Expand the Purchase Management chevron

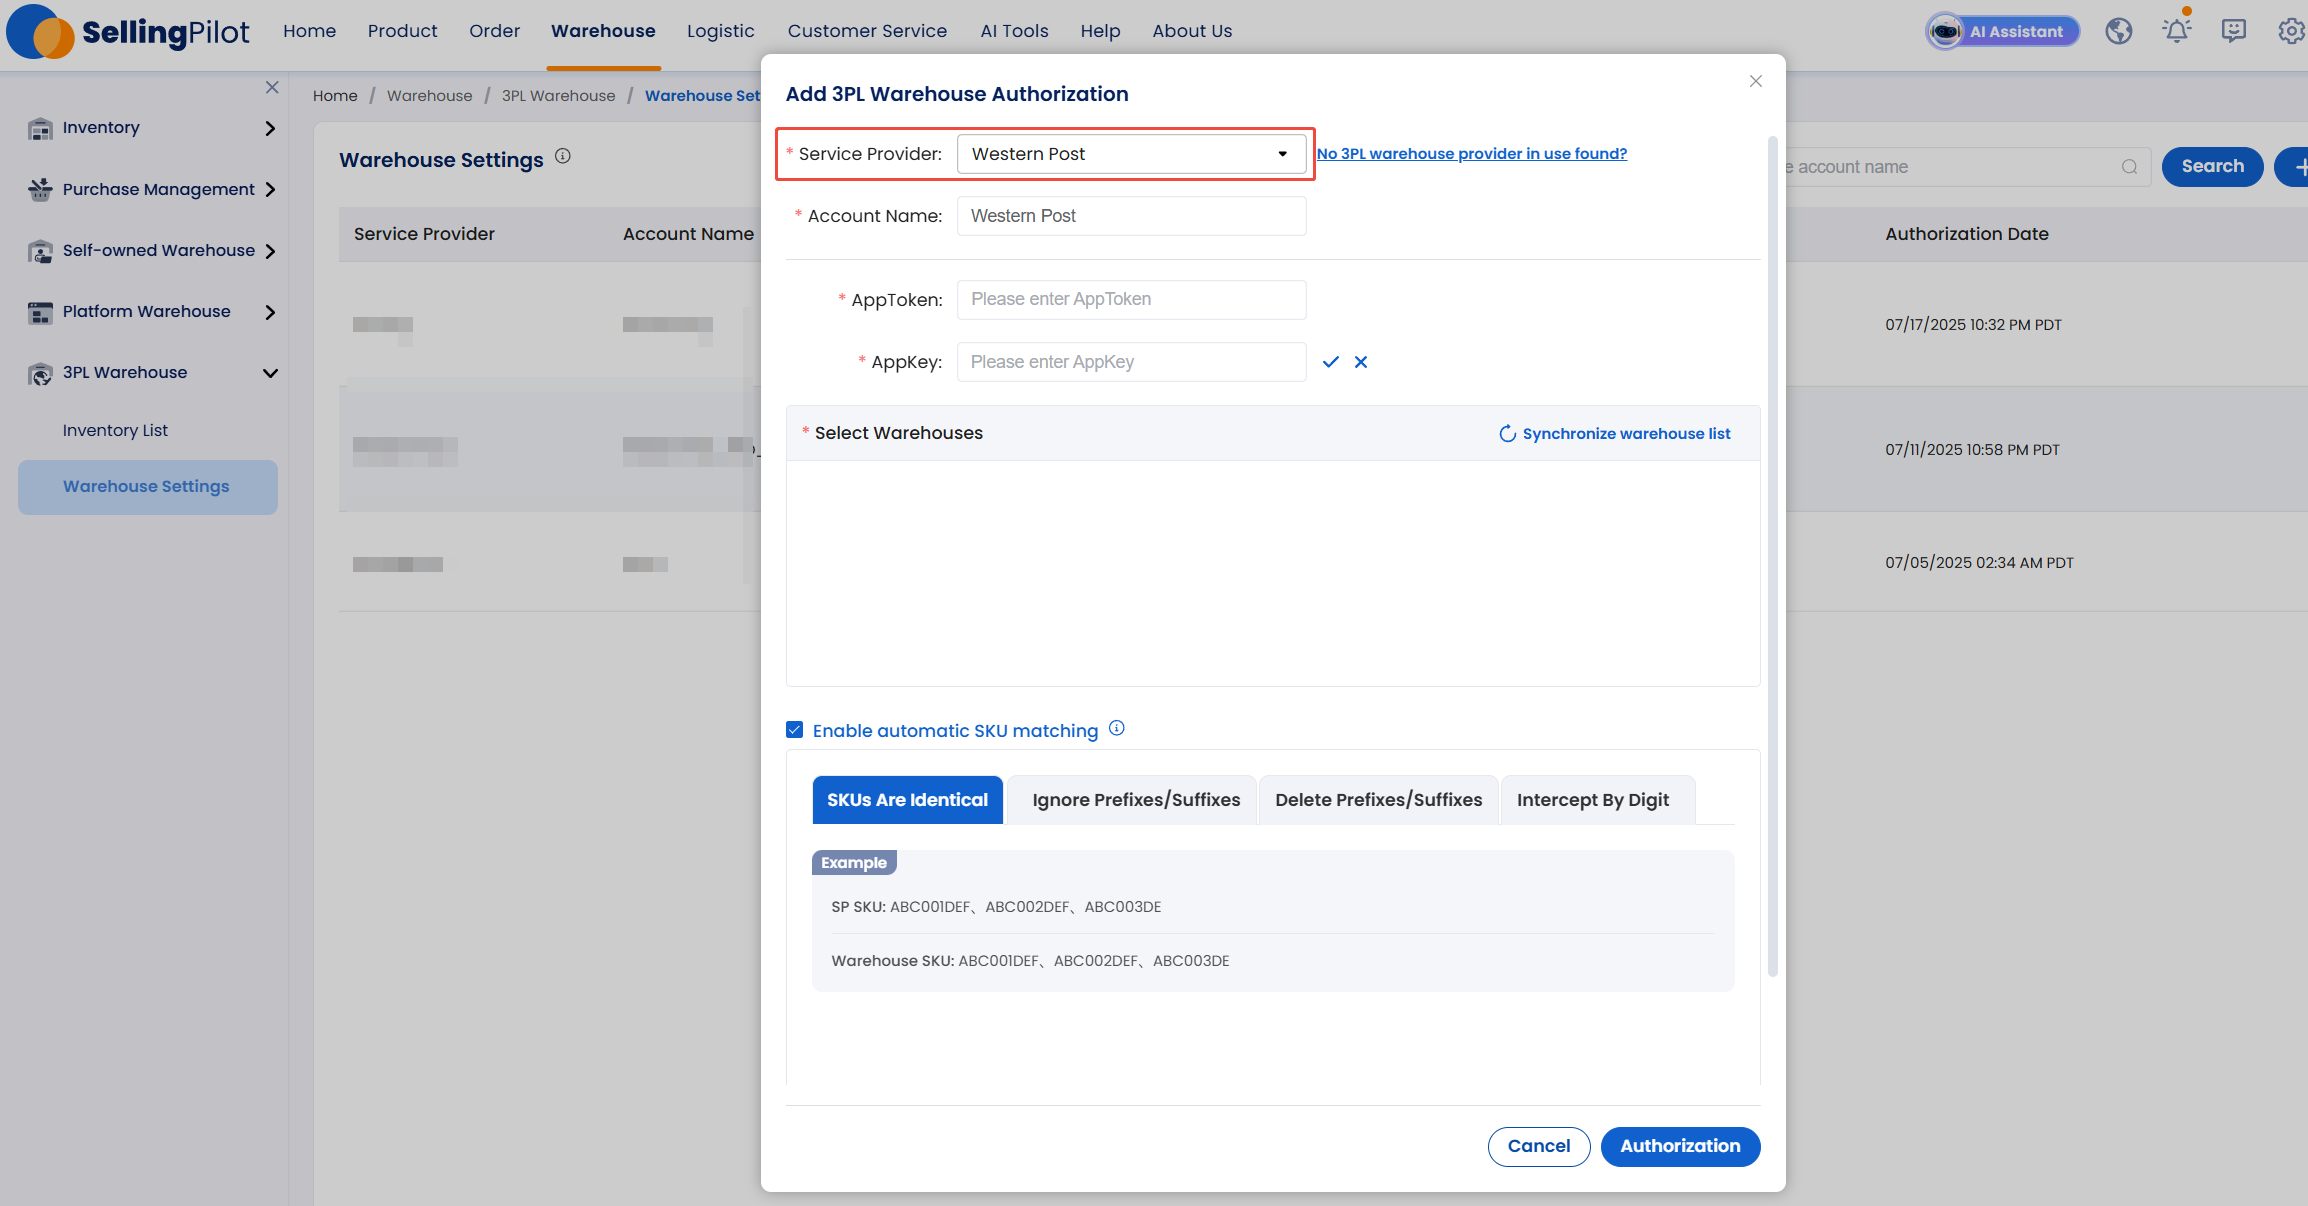click(270, 190)
